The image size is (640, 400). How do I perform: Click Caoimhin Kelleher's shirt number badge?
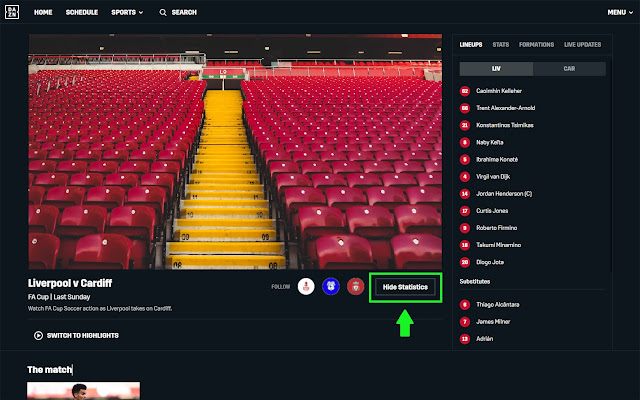(464, 91)
